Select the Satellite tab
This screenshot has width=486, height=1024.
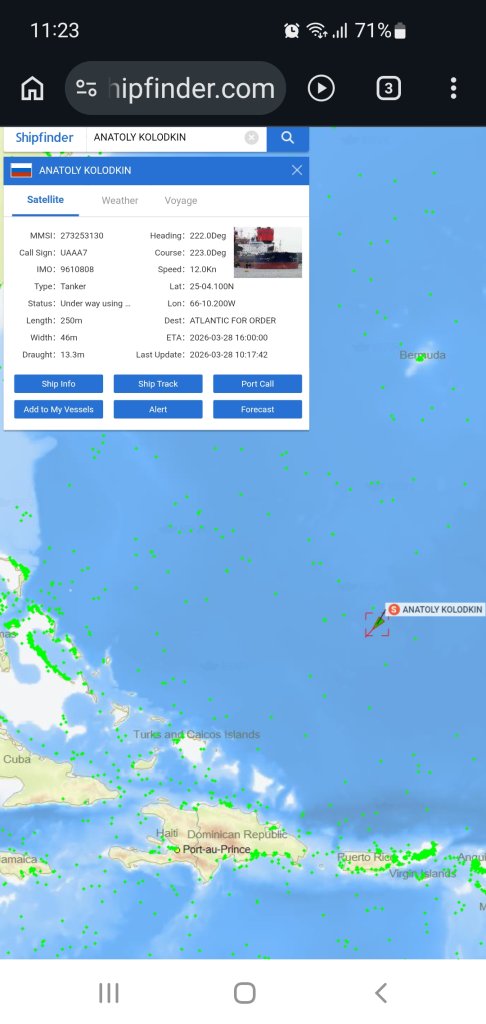(45, 200)
